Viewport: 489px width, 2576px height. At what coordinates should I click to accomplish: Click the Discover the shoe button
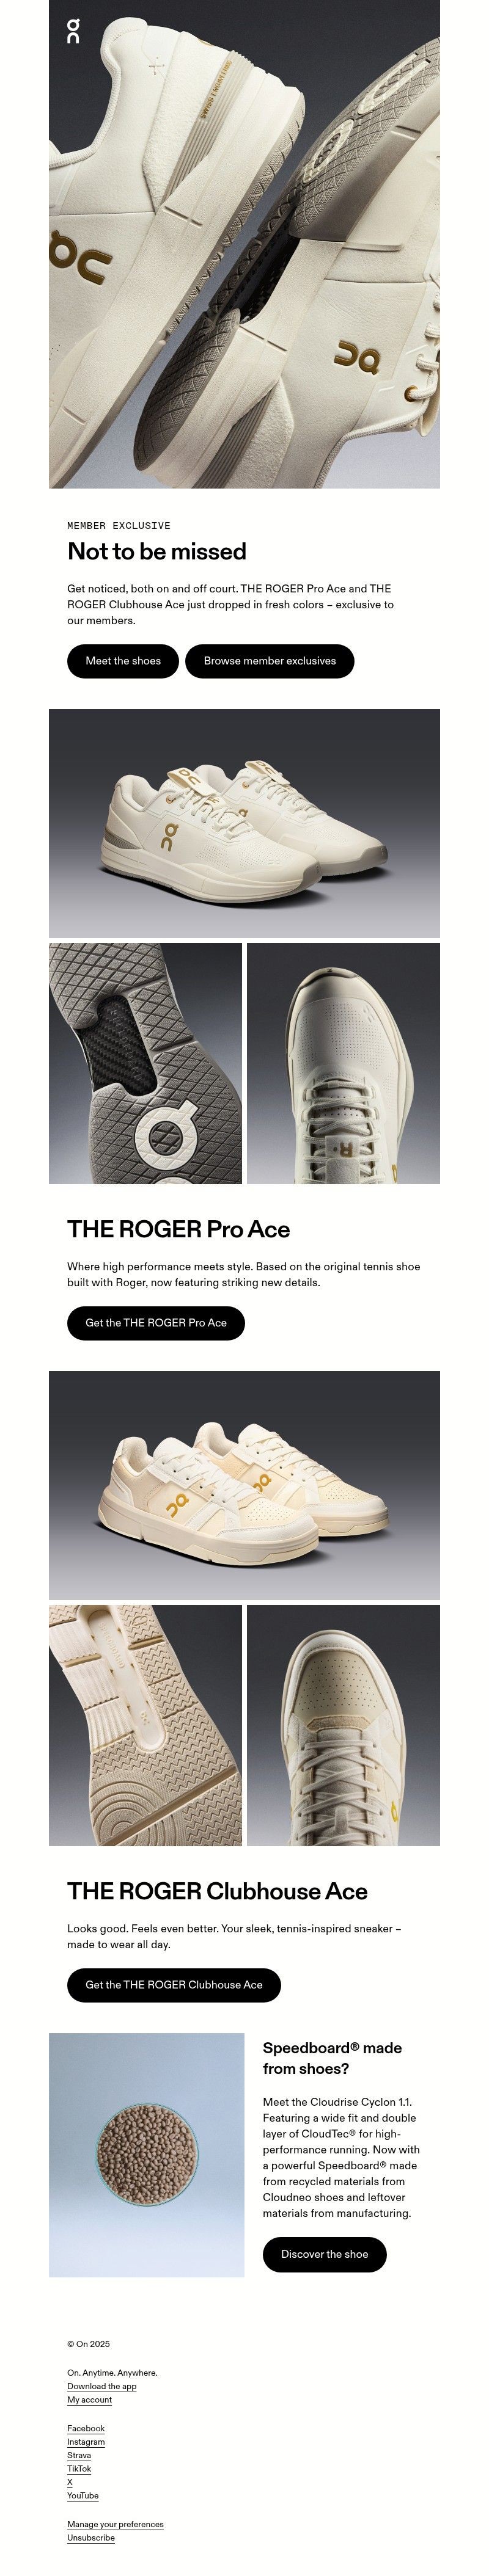tap(324, 2254)
